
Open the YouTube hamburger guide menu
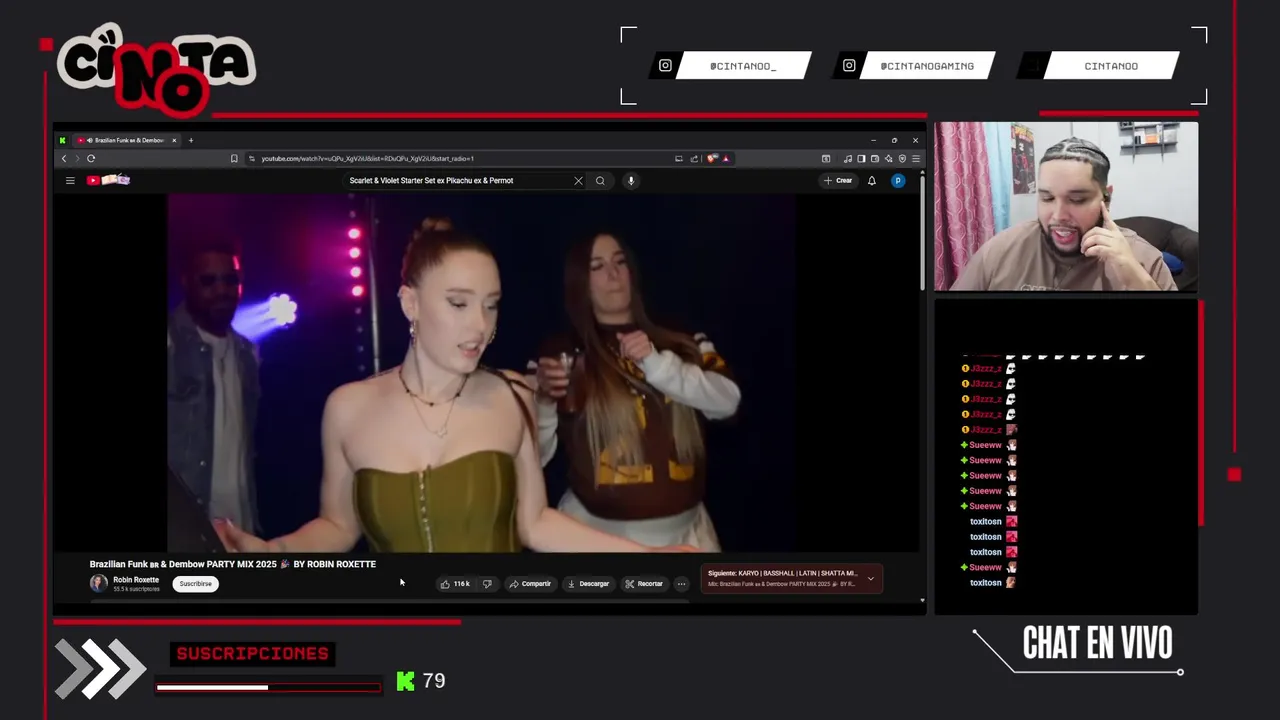pos(70,181)
